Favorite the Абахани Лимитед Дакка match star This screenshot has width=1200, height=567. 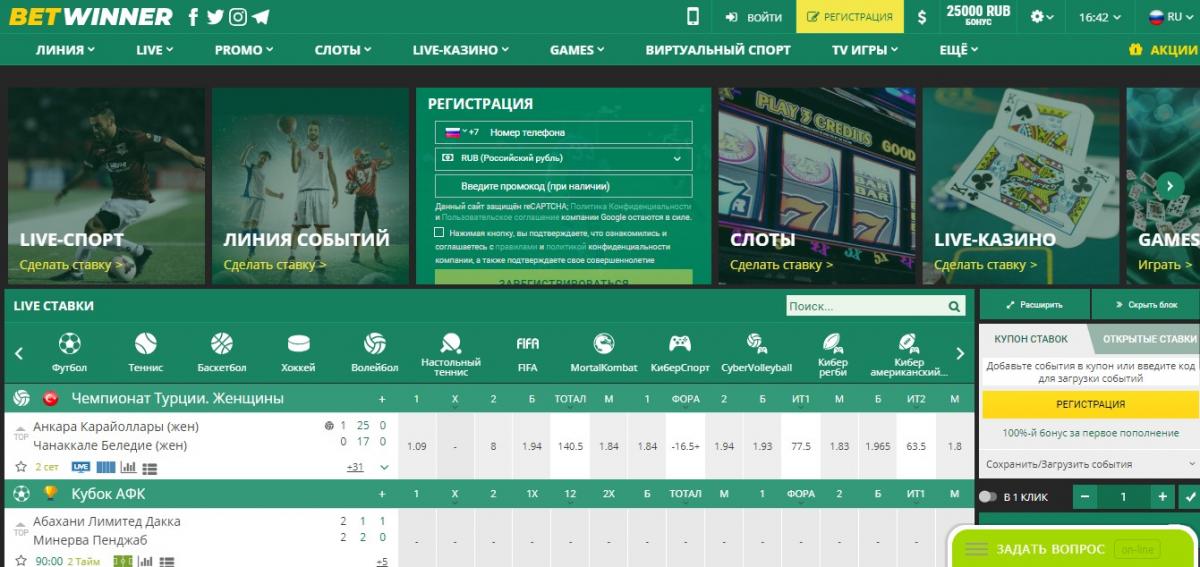point(21,562)
